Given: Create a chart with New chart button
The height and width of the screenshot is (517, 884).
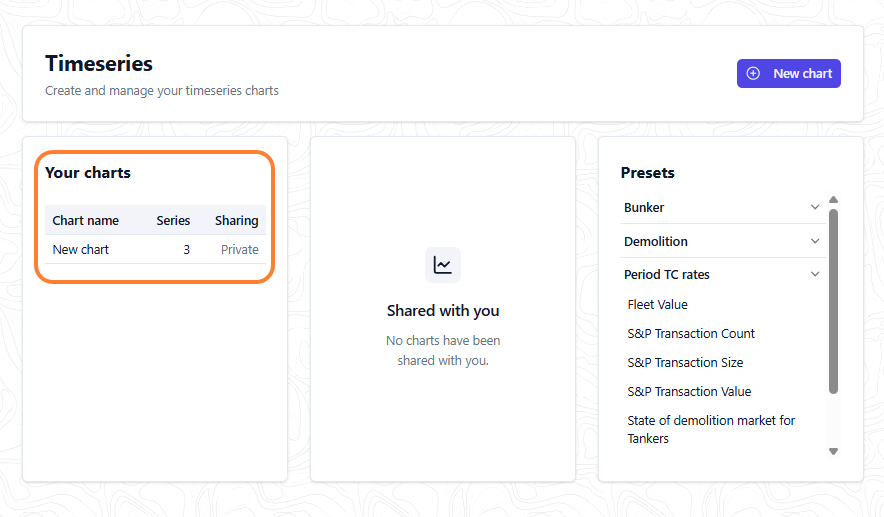Looking at the screenshot, I should 789,73.
